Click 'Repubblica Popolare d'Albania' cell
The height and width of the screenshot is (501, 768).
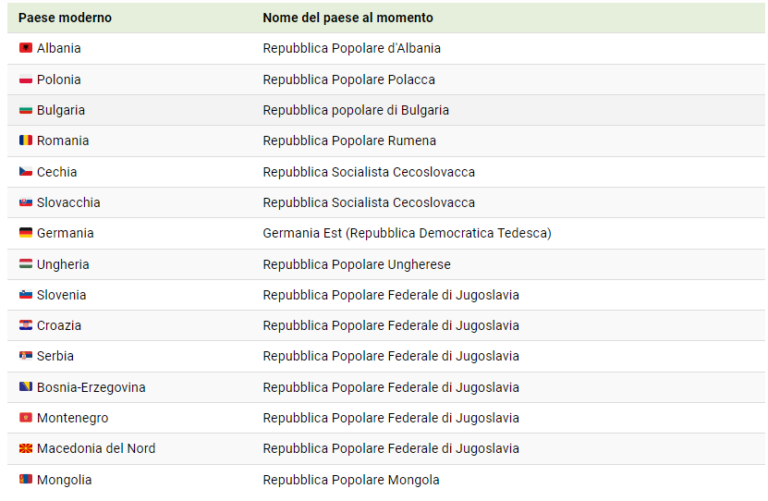click(x=352, y=48)
